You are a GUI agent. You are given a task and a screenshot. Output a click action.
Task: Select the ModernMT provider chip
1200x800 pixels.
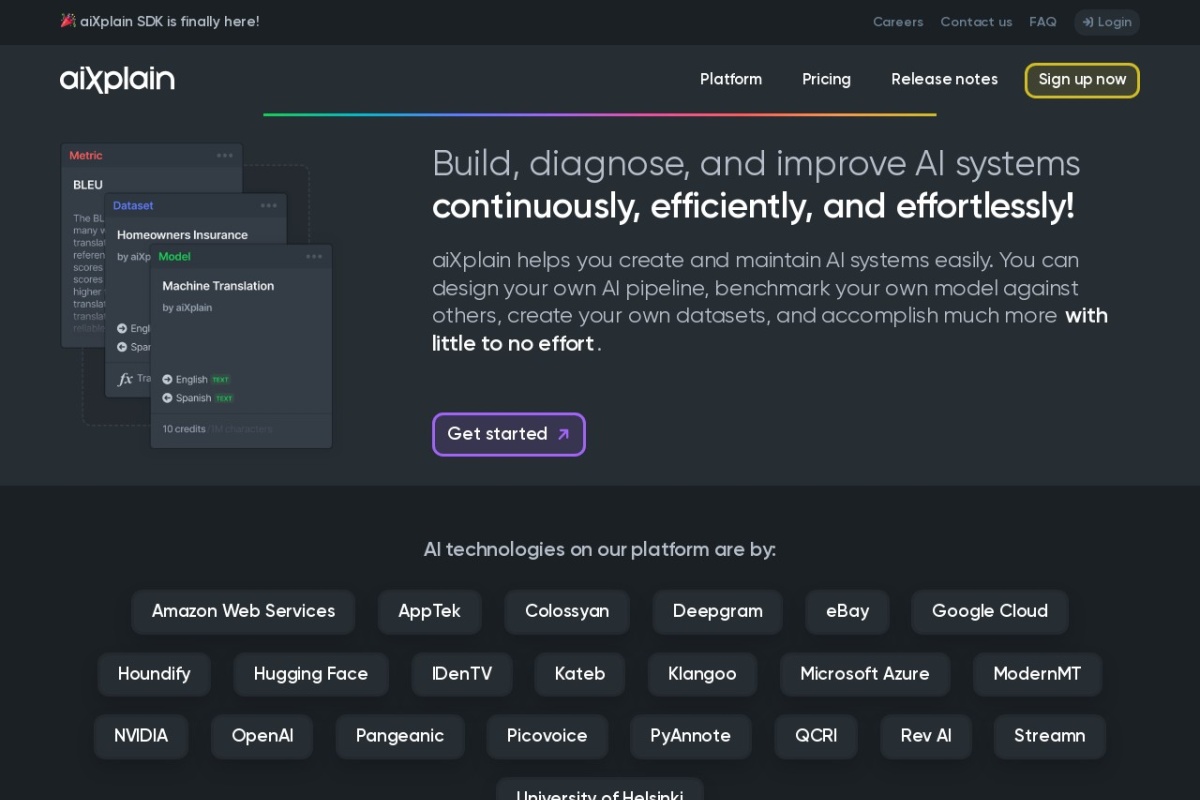point(1037,674)
